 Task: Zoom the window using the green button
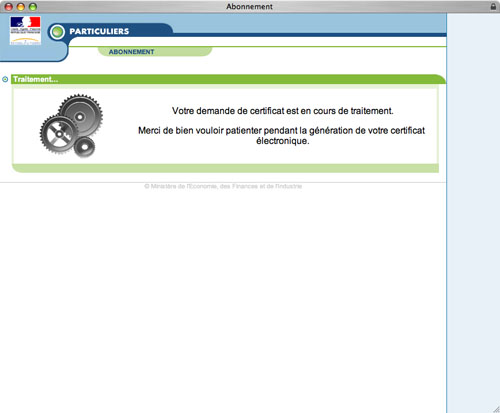pyautogui.click(x=33, y=7)
